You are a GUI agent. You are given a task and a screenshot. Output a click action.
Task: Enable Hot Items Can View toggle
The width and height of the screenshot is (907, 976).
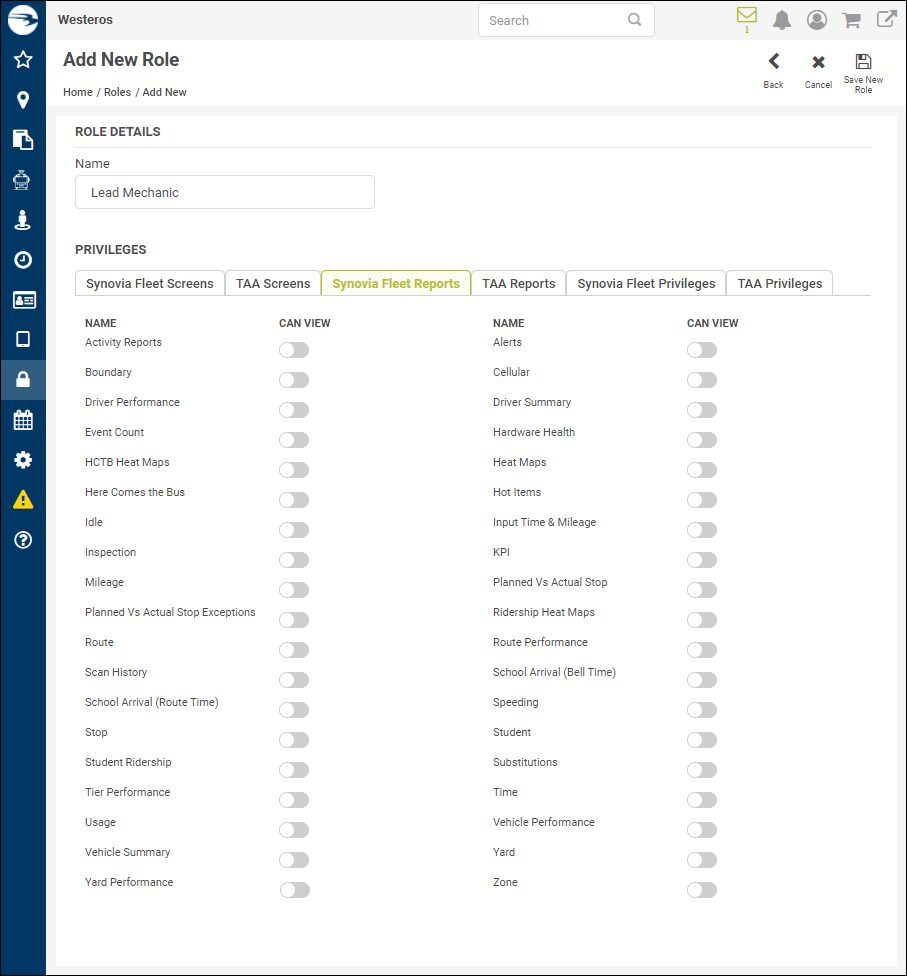(702, 500)
